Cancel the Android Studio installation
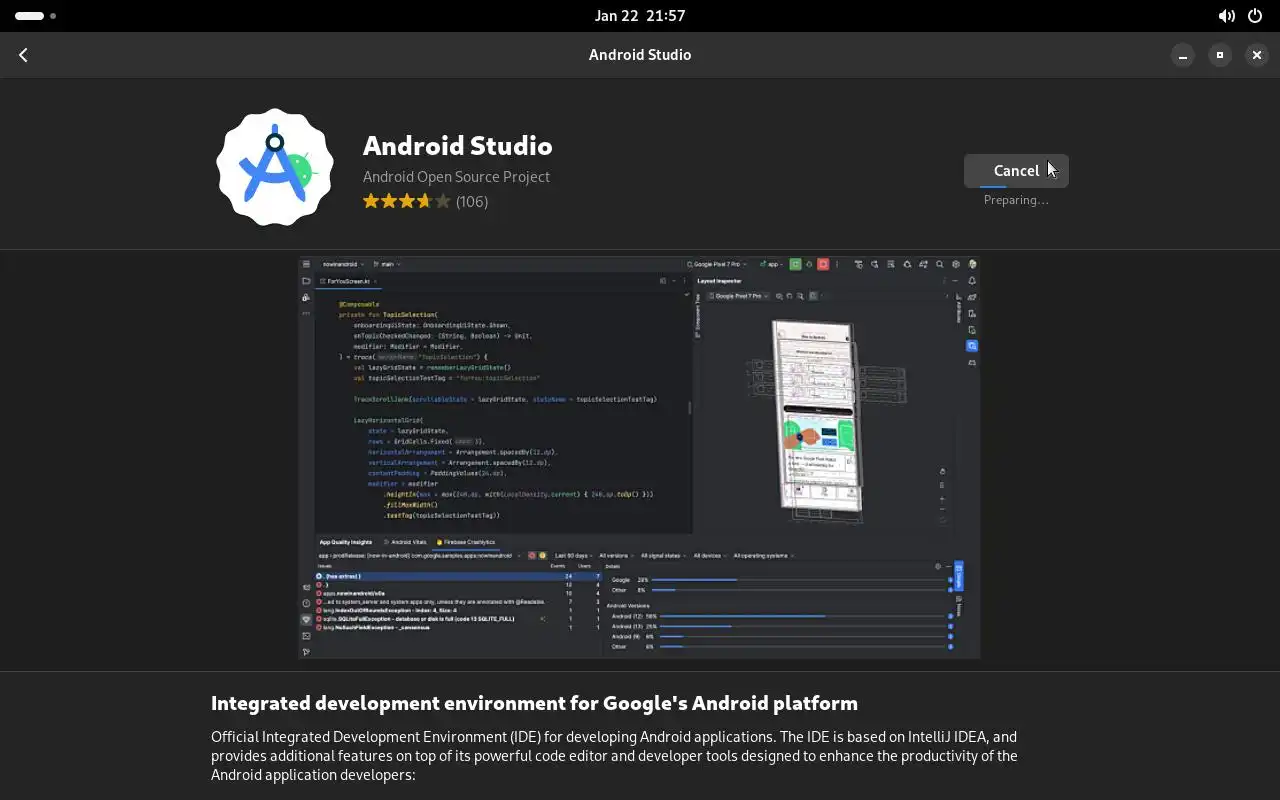The image size is (1280, 800). (1016, 171)
